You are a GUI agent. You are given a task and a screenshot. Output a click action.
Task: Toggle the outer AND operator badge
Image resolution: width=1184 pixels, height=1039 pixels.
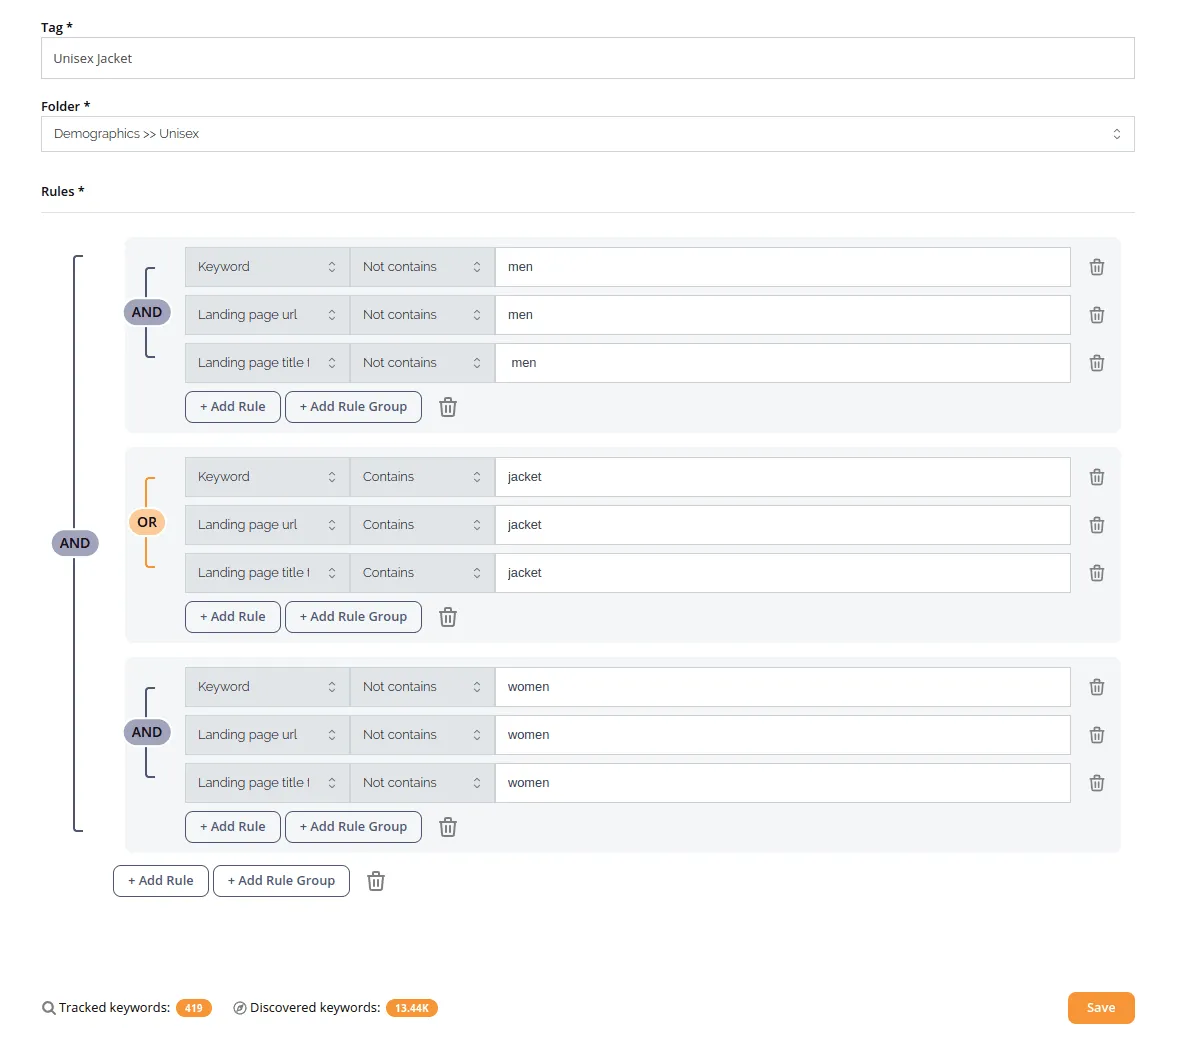75,543
